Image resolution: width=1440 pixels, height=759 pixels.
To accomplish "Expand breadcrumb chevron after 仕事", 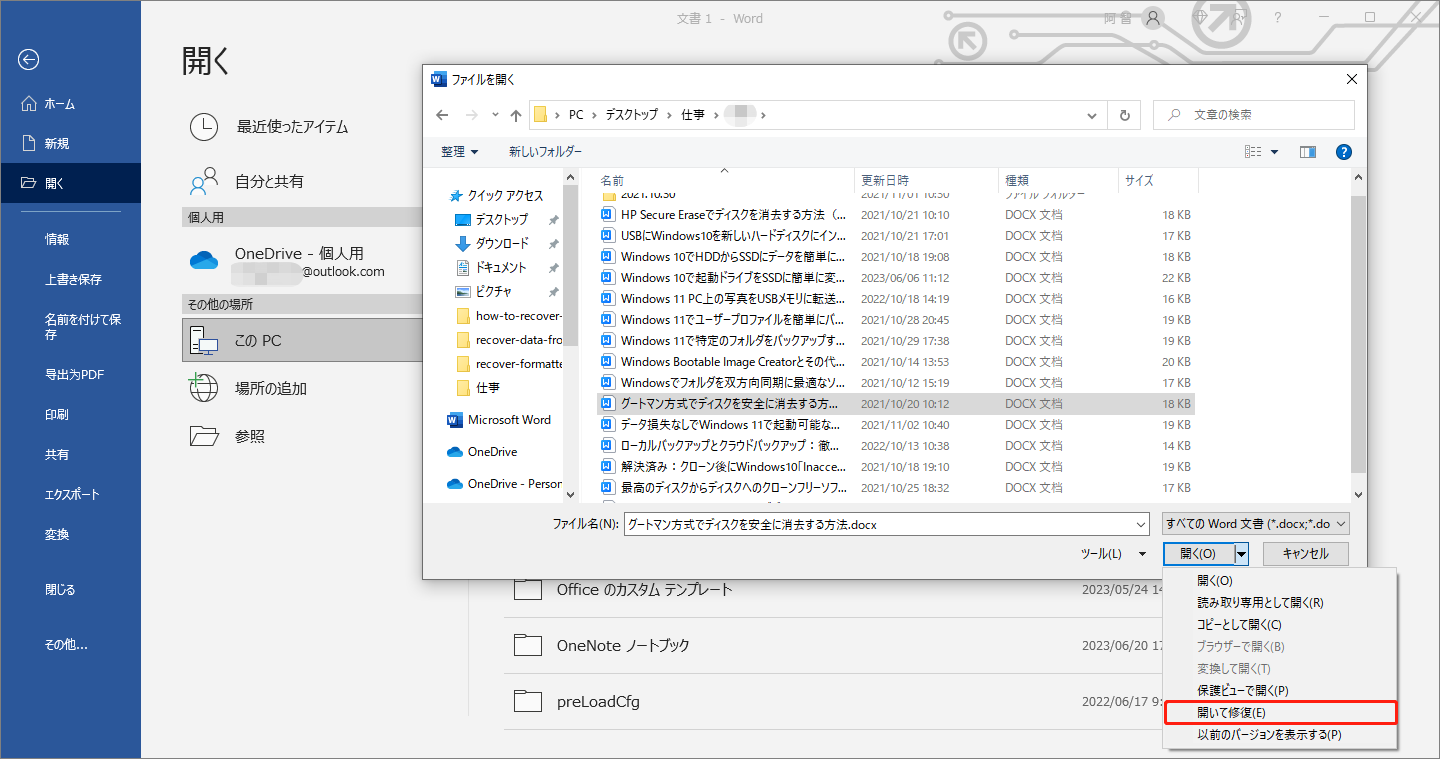I will 714,115.
